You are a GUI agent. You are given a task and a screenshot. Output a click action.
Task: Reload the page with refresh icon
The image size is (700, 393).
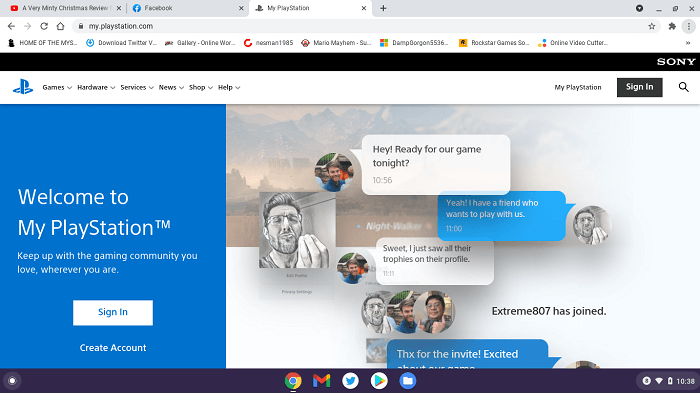tap(44, 26)
